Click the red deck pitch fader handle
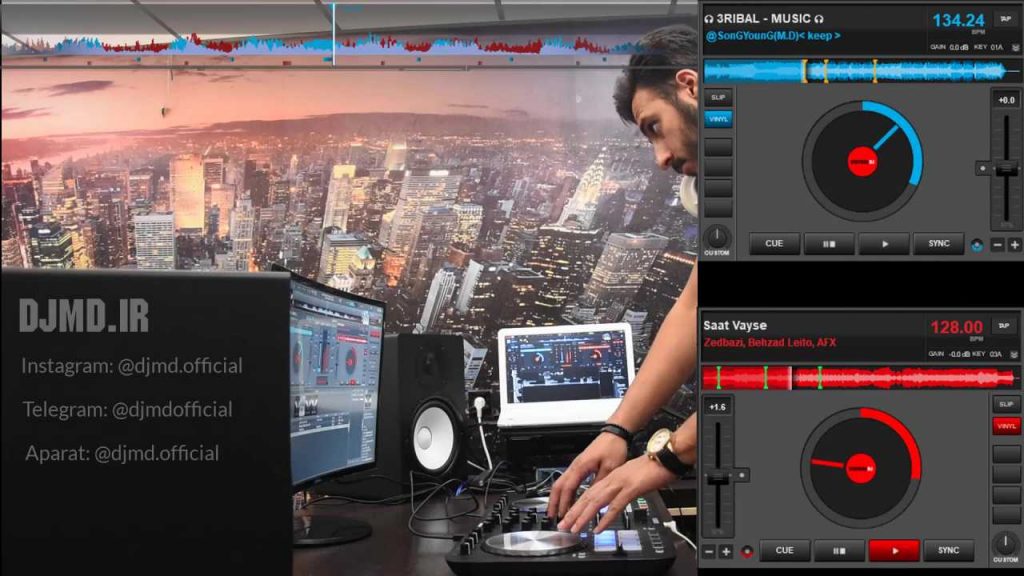The image size is (1024, 576). [718, 478]
